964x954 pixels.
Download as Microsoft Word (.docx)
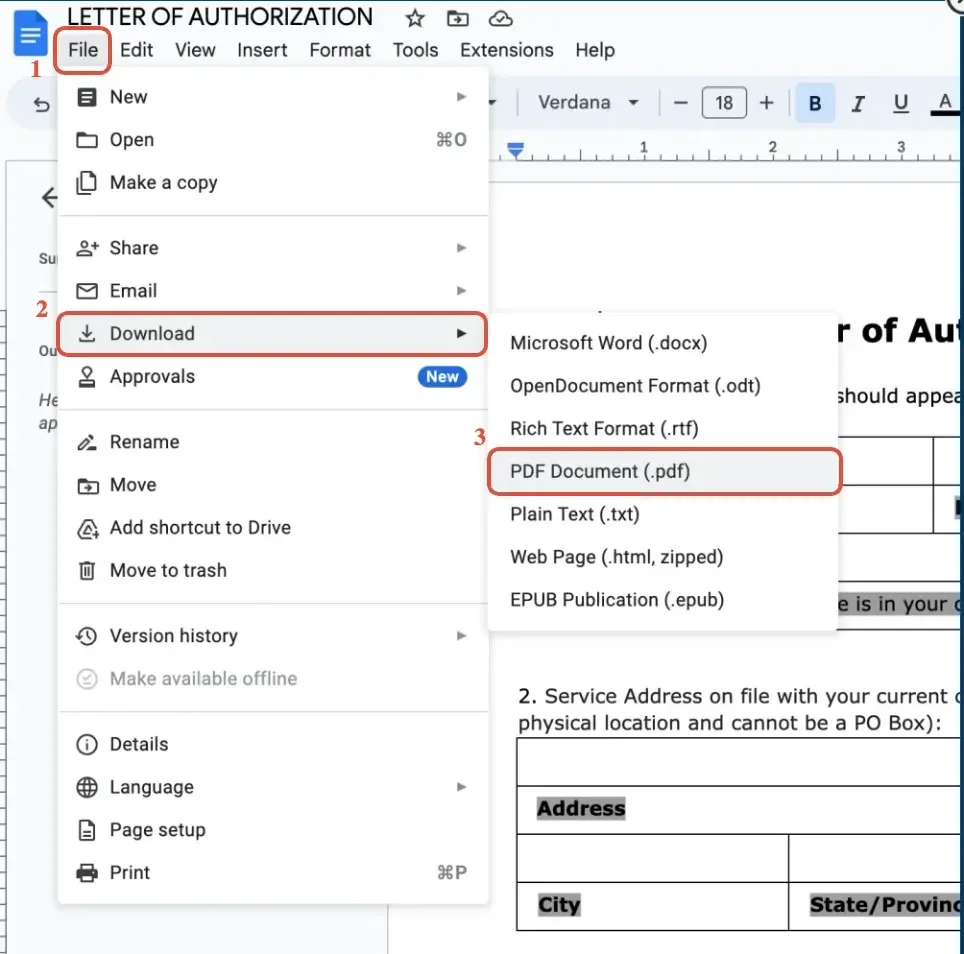[x=663, y=343]
